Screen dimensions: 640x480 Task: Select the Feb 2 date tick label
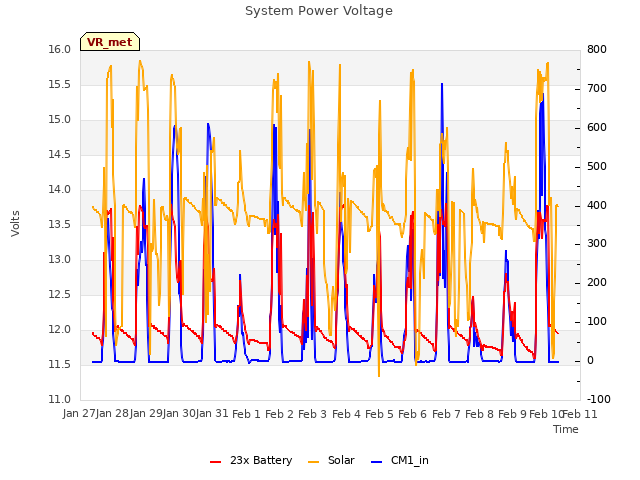[279, 414]
